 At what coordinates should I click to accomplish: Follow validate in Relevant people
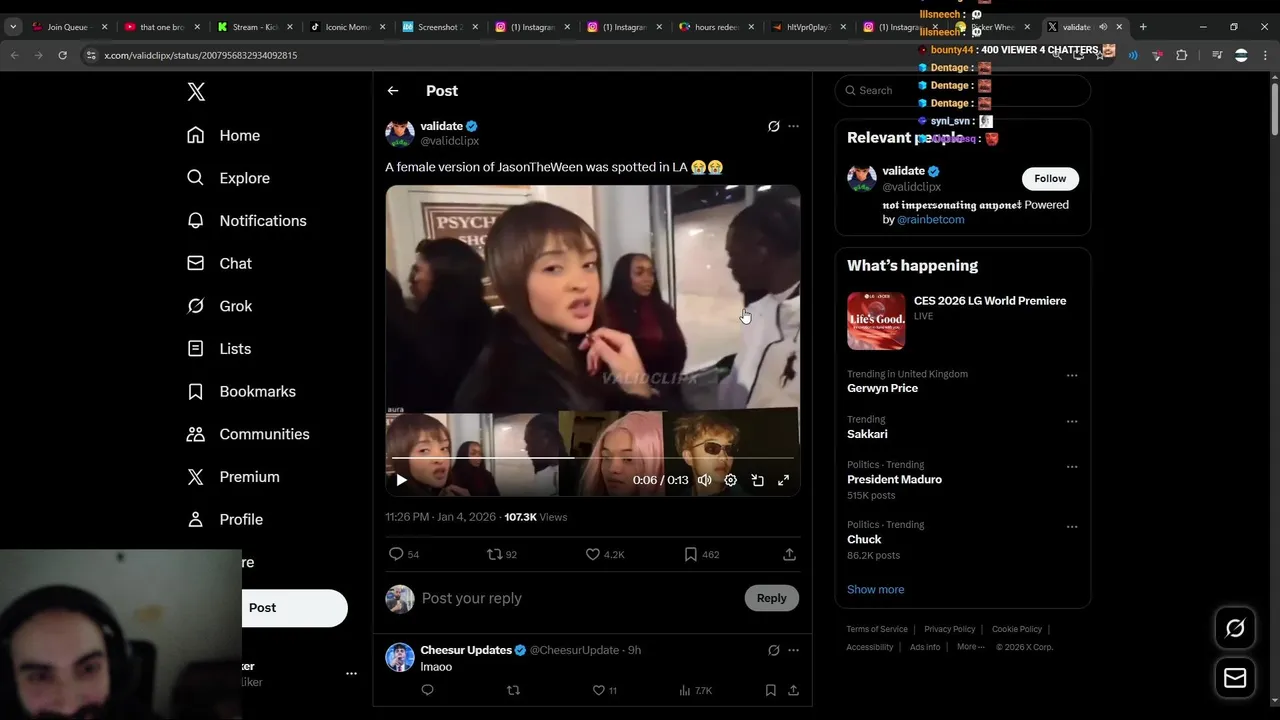pos(1050,178)
